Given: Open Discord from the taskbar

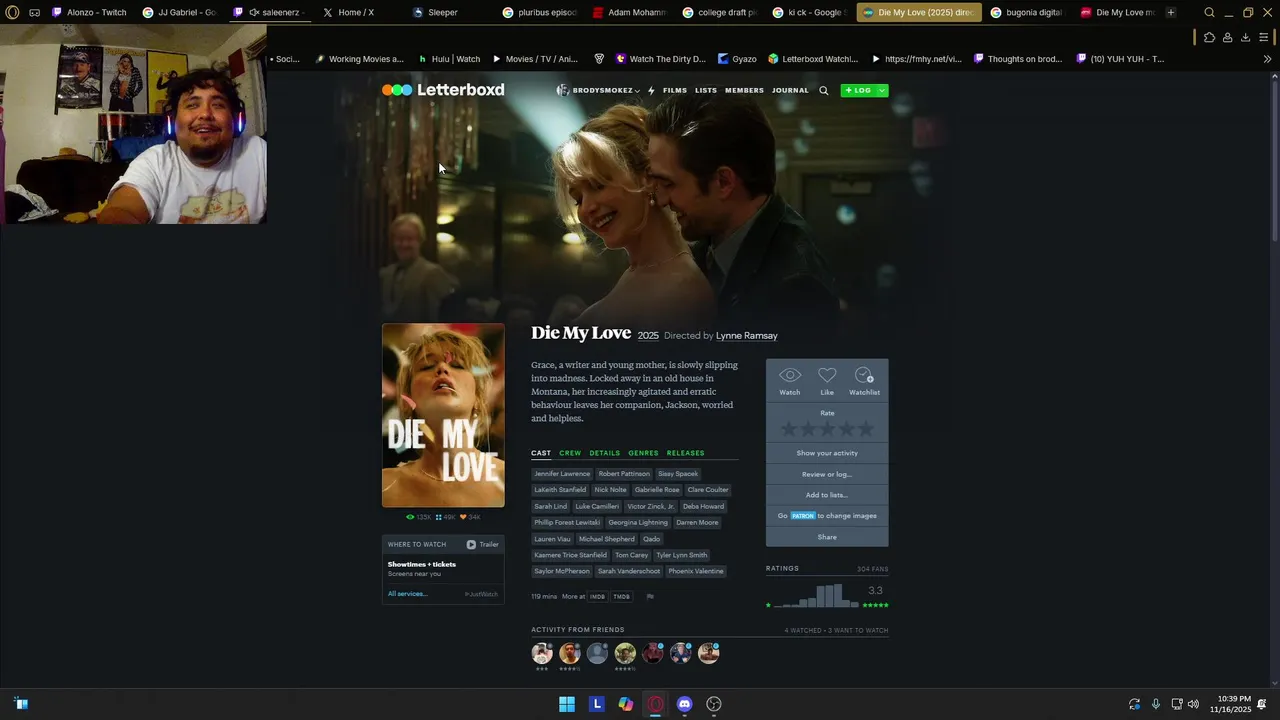Looking at the screenshot, I should pyautogui.click(x=684, y=704).
